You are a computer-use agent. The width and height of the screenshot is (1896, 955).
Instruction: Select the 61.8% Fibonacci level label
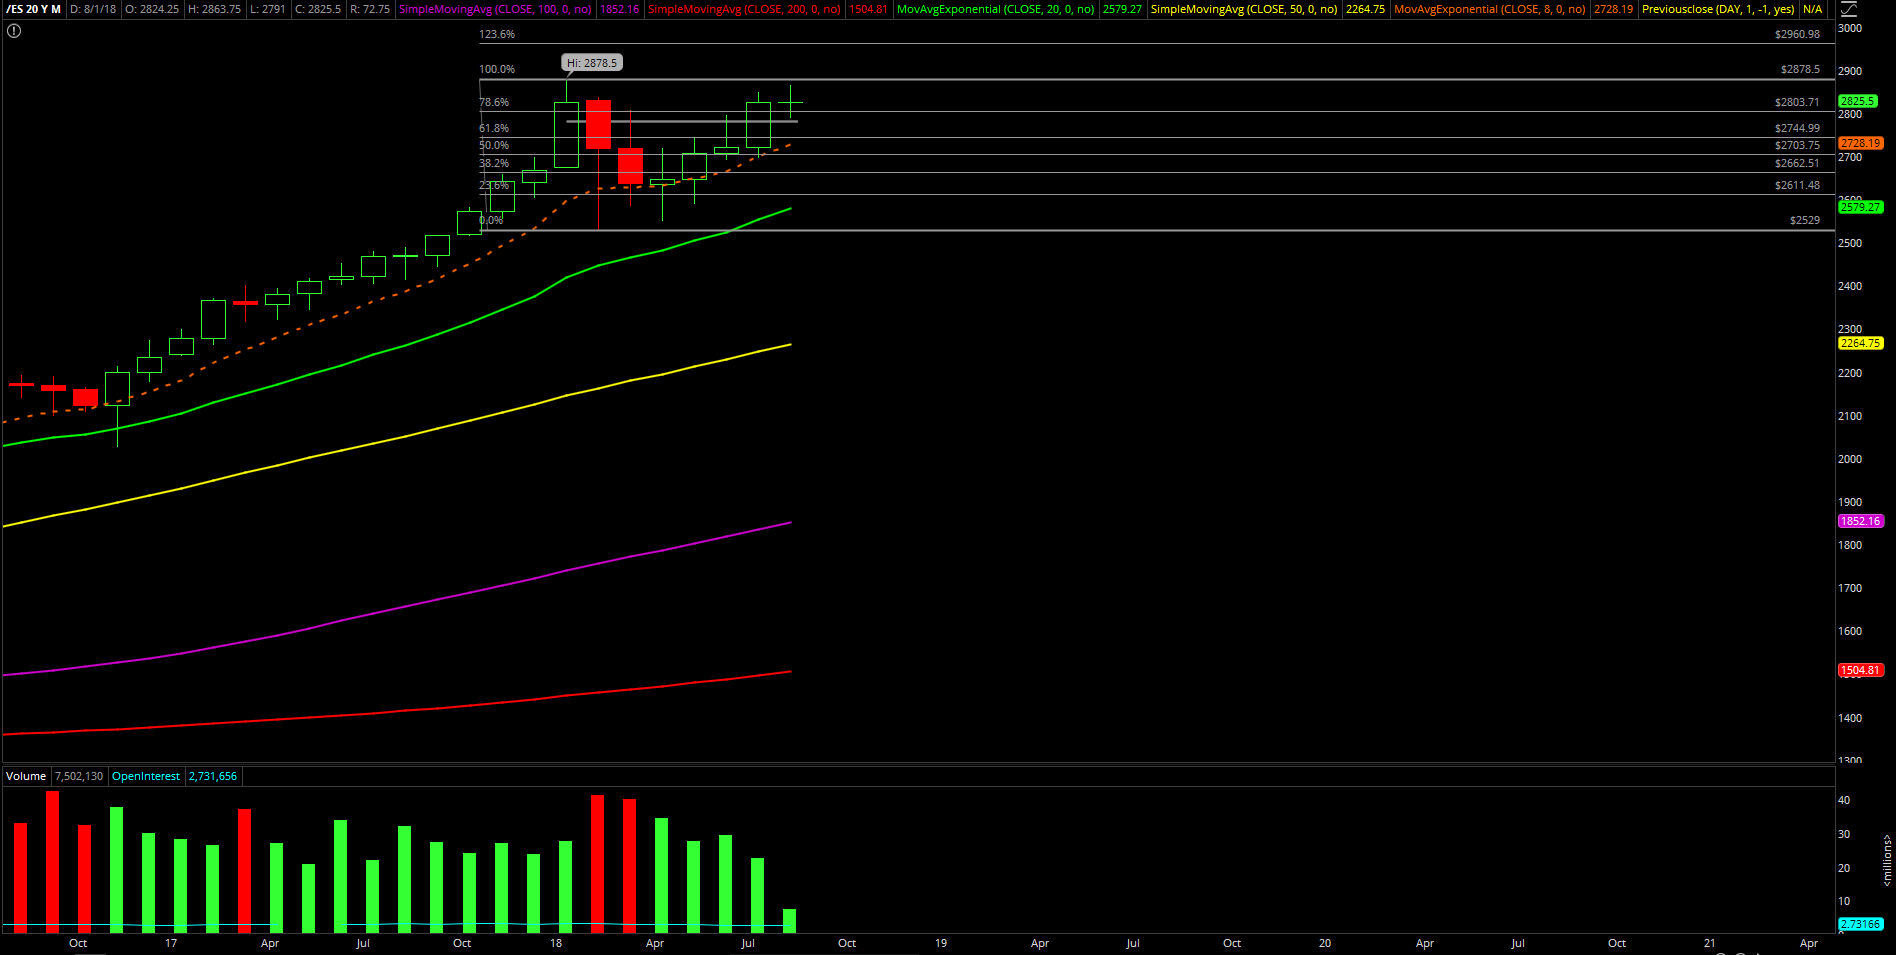tap(494, 128)
